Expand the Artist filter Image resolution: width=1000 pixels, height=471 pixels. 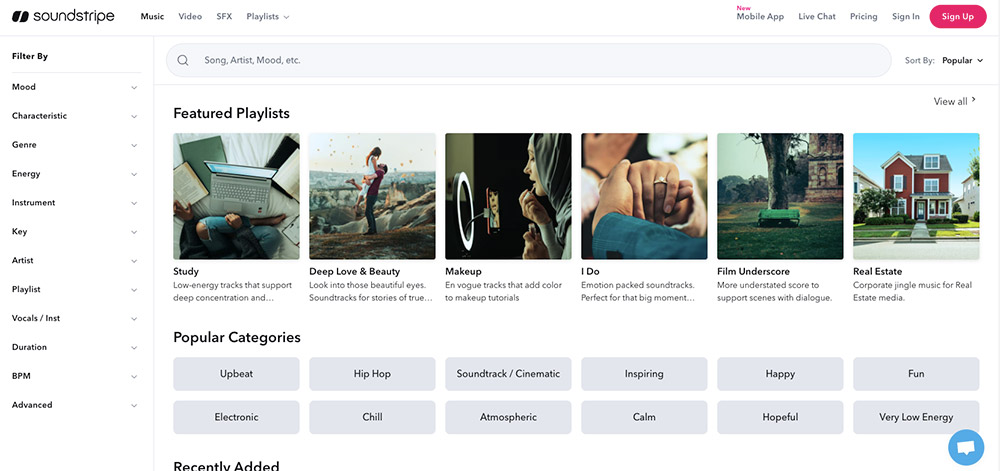click(75, 261)
